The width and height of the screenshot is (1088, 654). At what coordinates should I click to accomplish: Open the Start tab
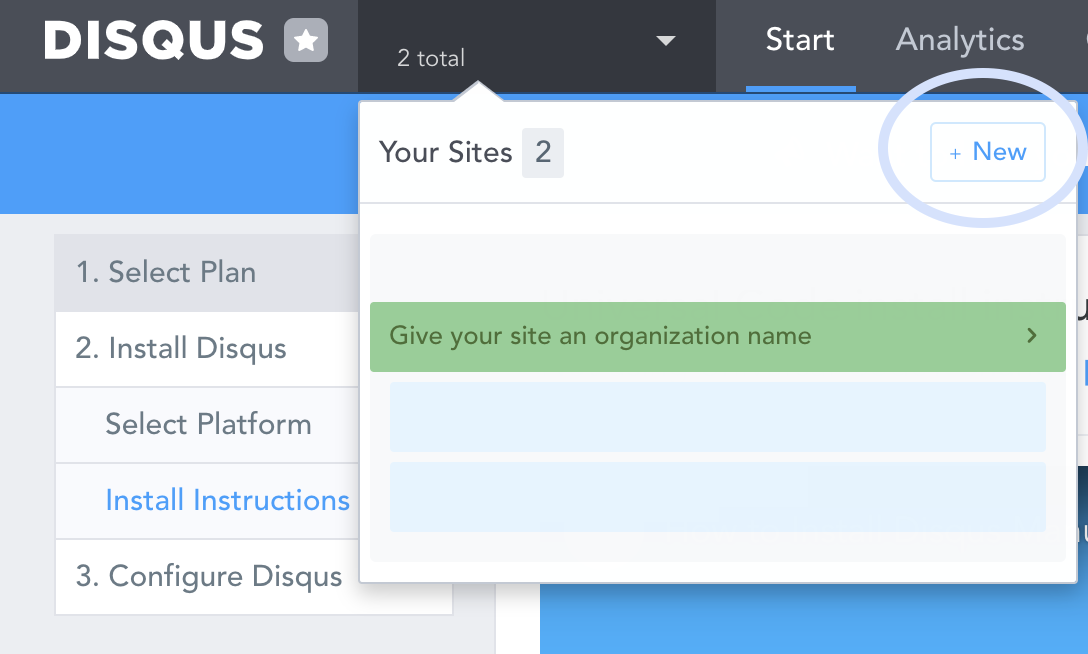(800, 40)
